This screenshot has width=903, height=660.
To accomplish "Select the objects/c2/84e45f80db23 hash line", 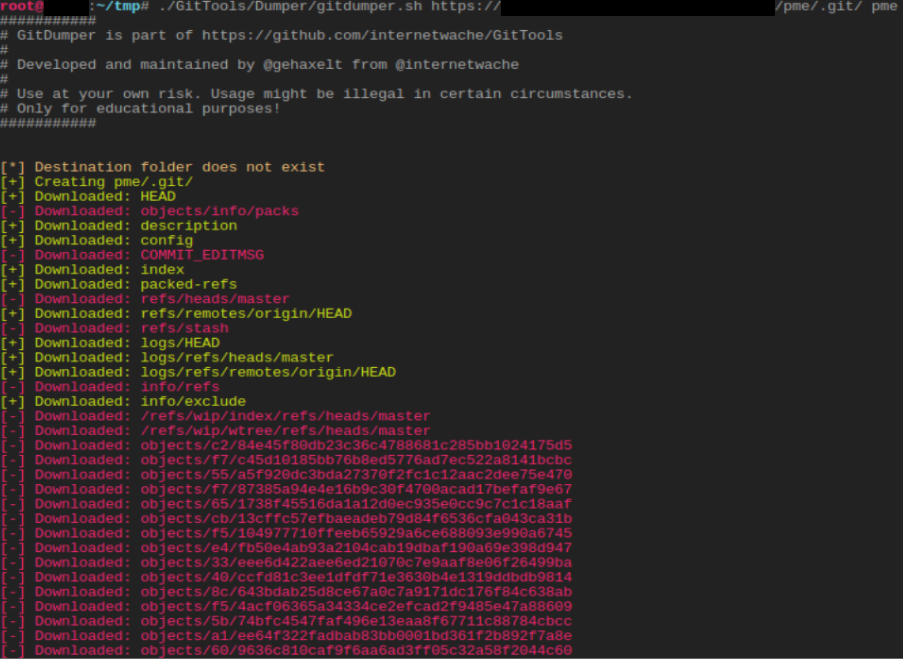I will click(356, 445).
